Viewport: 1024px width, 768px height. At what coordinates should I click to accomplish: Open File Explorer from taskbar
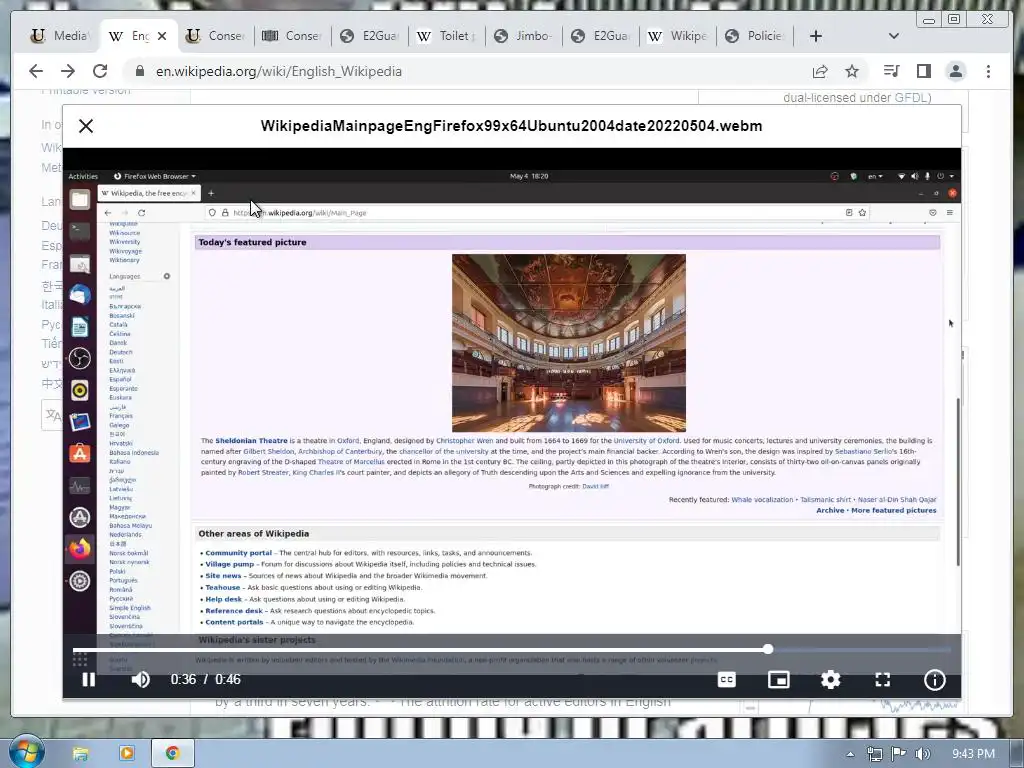coord(80,754)
